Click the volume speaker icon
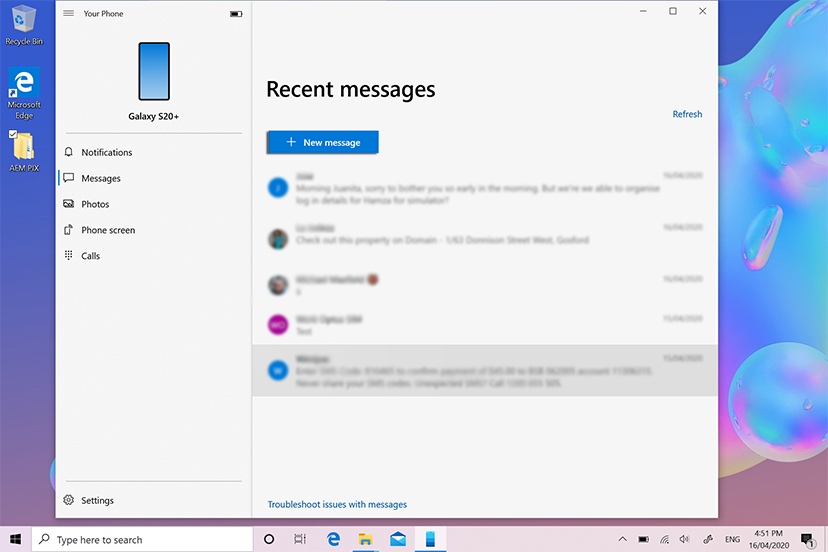Screen dimensions: 828x552 pyautogui.click(x=684, y=539)
